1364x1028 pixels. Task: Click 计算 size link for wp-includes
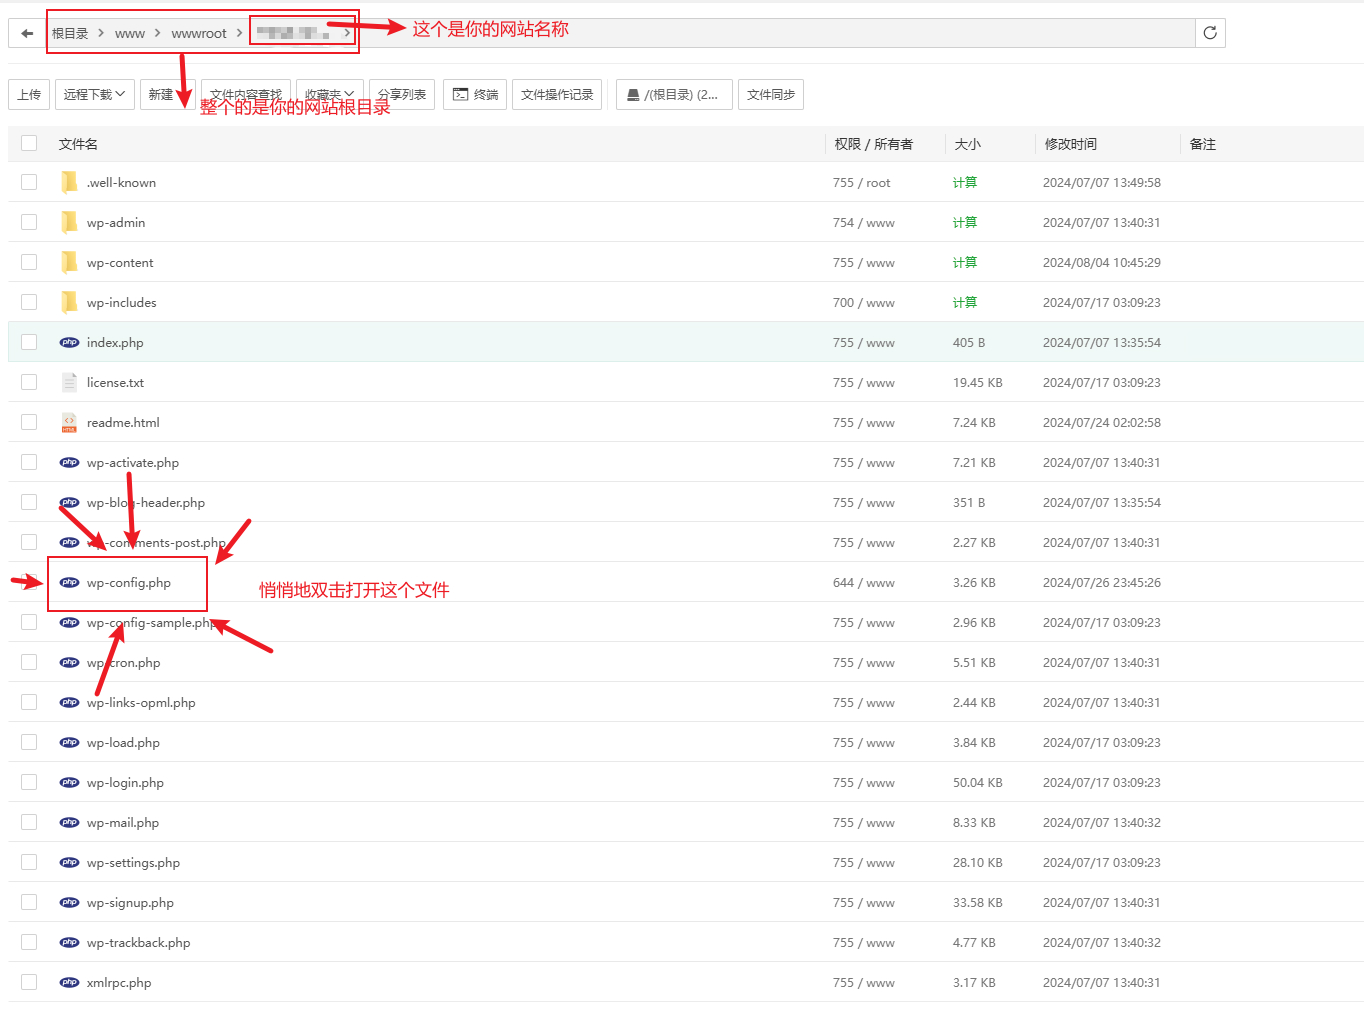click(x=964, y=303)
